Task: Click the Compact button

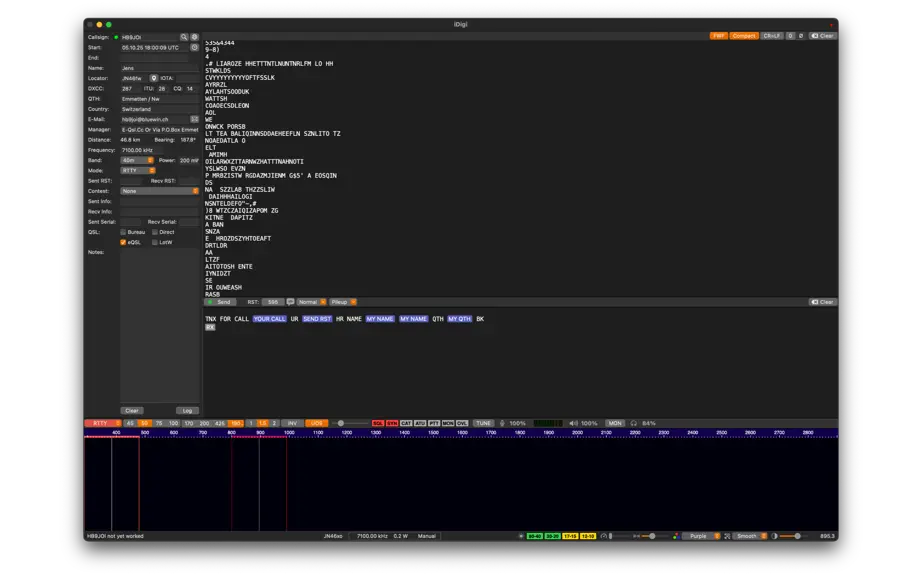Action: (x=744, y=36)
